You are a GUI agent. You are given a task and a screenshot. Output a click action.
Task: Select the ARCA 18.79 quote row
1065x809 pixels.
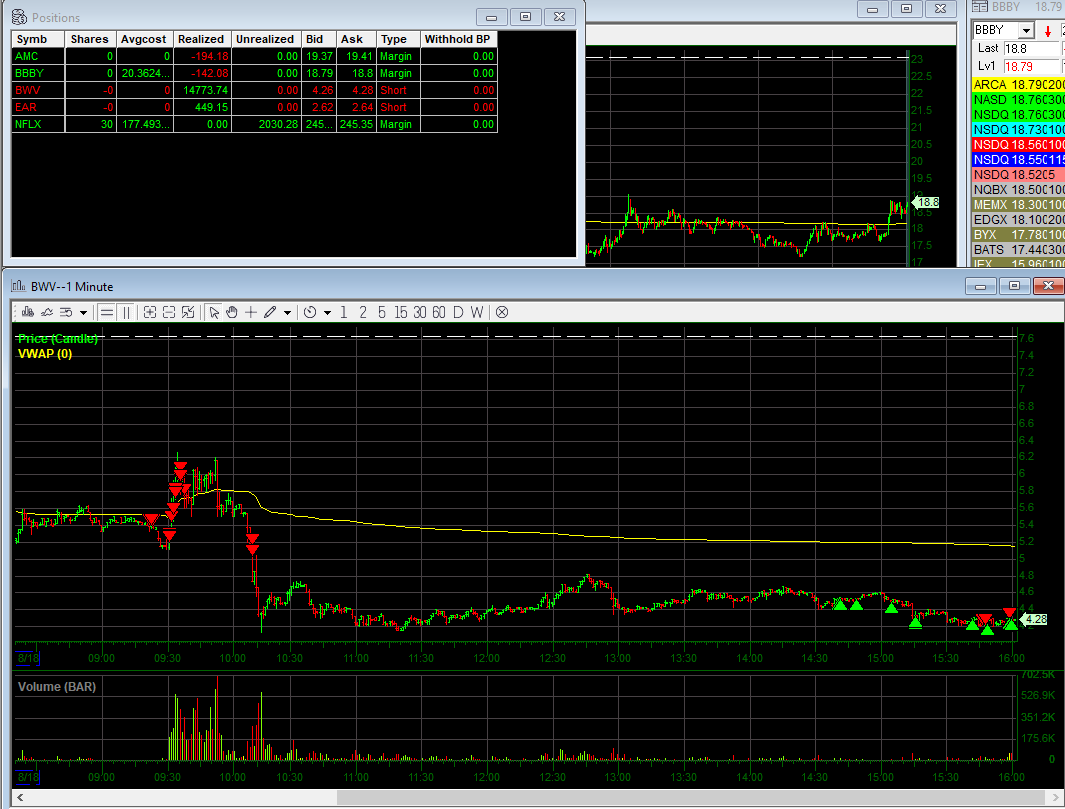1018,85
